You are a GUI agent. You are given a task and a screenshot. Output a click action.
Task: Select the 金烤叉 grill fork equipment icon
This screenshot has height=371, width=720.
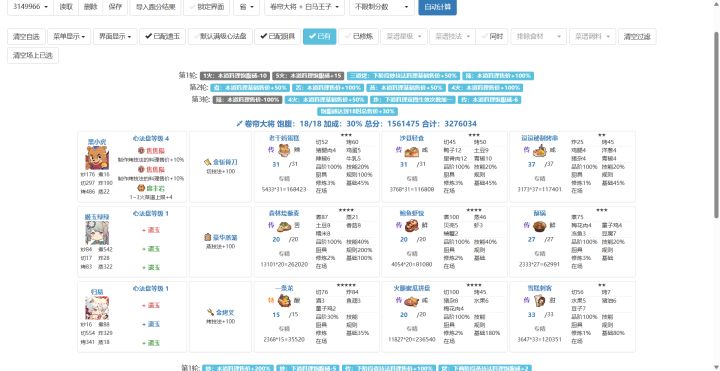coord(210,312)
